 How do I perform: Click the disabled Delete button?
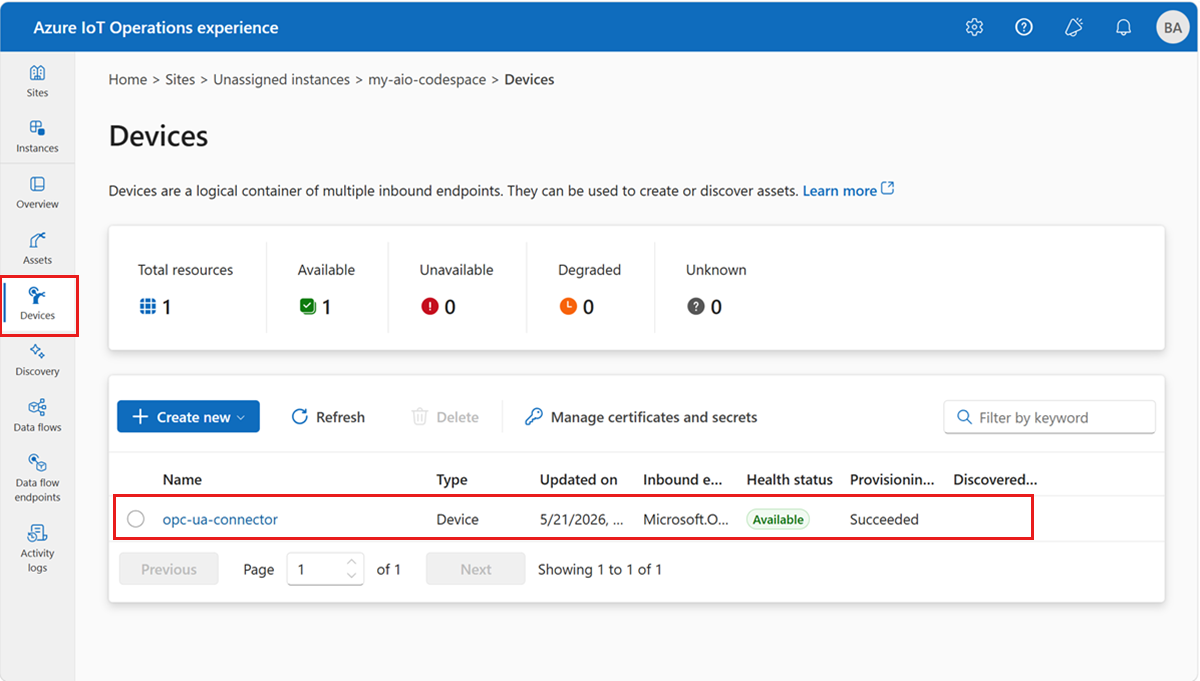tap(446, 417)
